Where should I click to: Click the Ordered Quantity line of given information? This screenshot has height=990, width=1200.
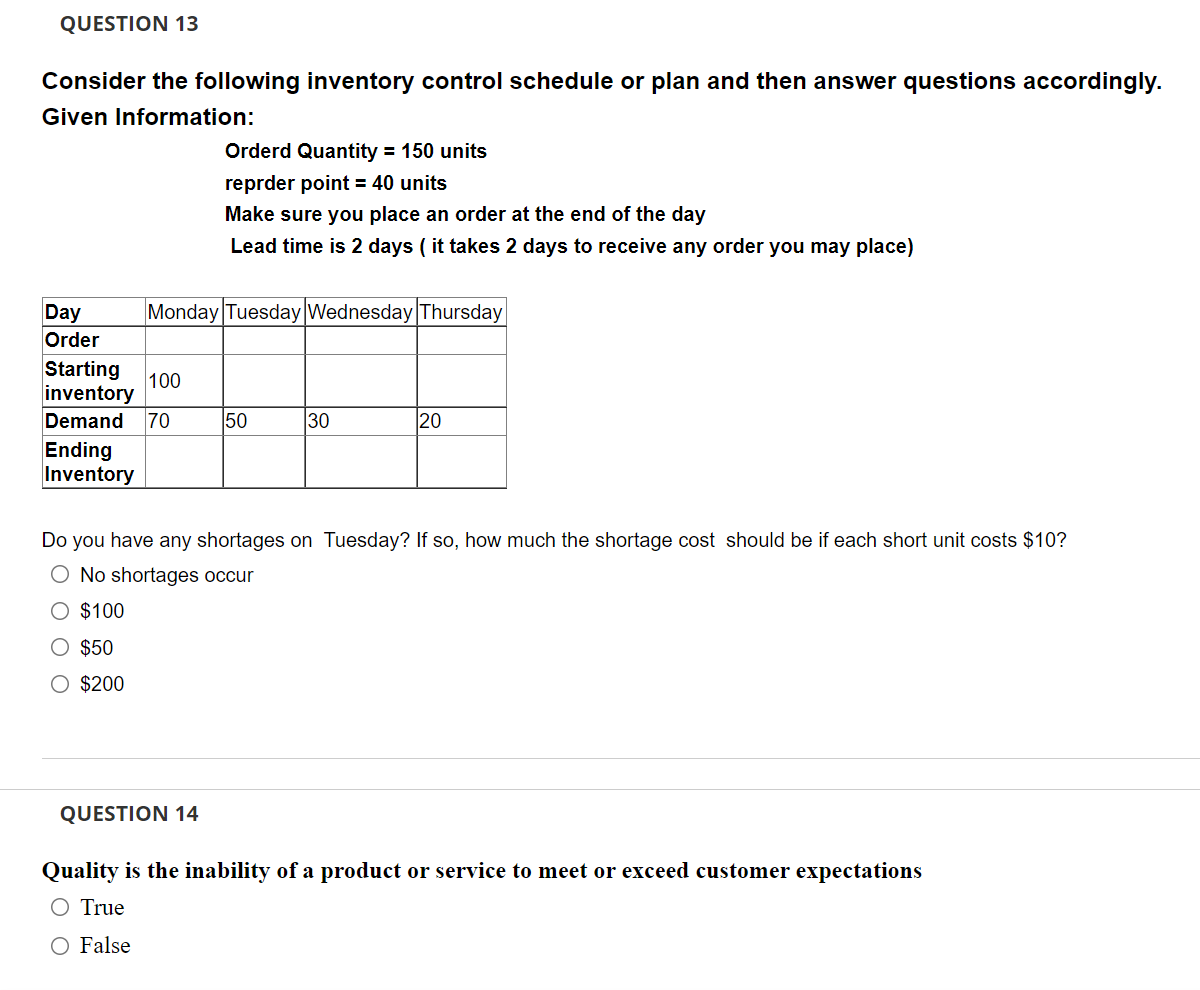tap(356, 151)
